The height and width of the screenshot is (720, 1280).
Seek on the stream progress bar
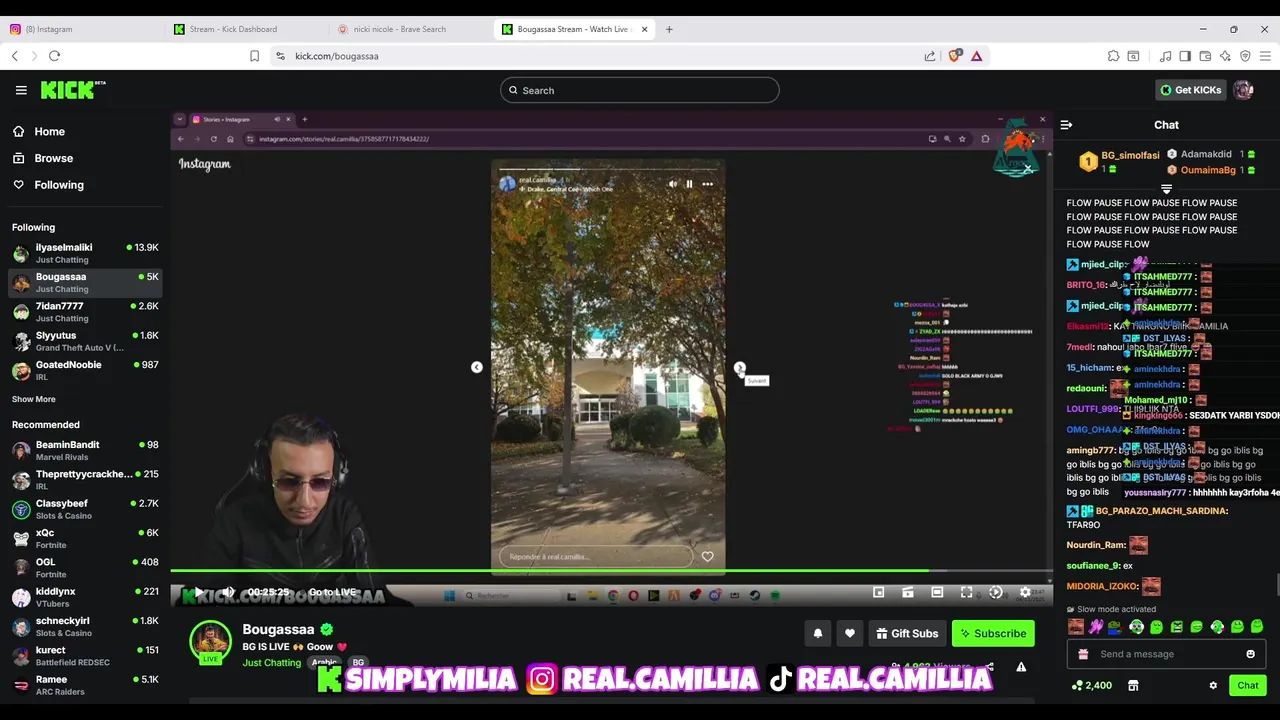(611, 571)
